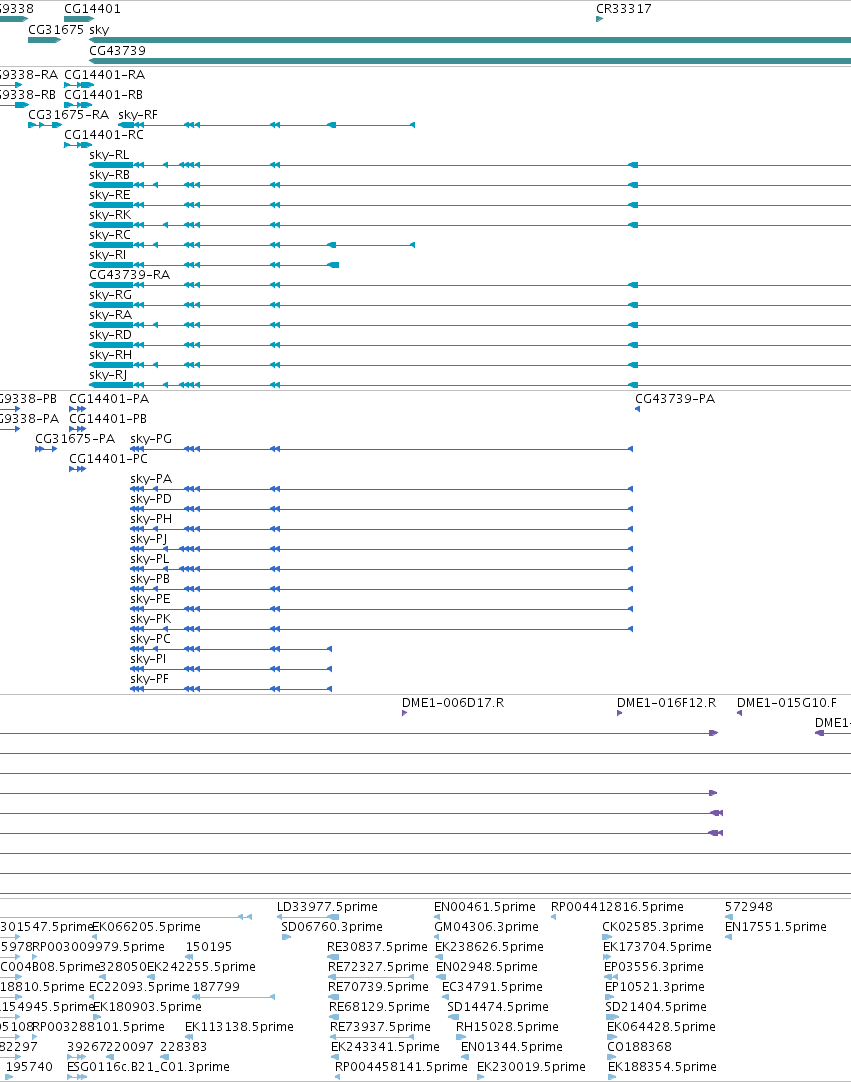851x1082 pixels.
Task: Select the sky gene label
Action: pos(99,30)
